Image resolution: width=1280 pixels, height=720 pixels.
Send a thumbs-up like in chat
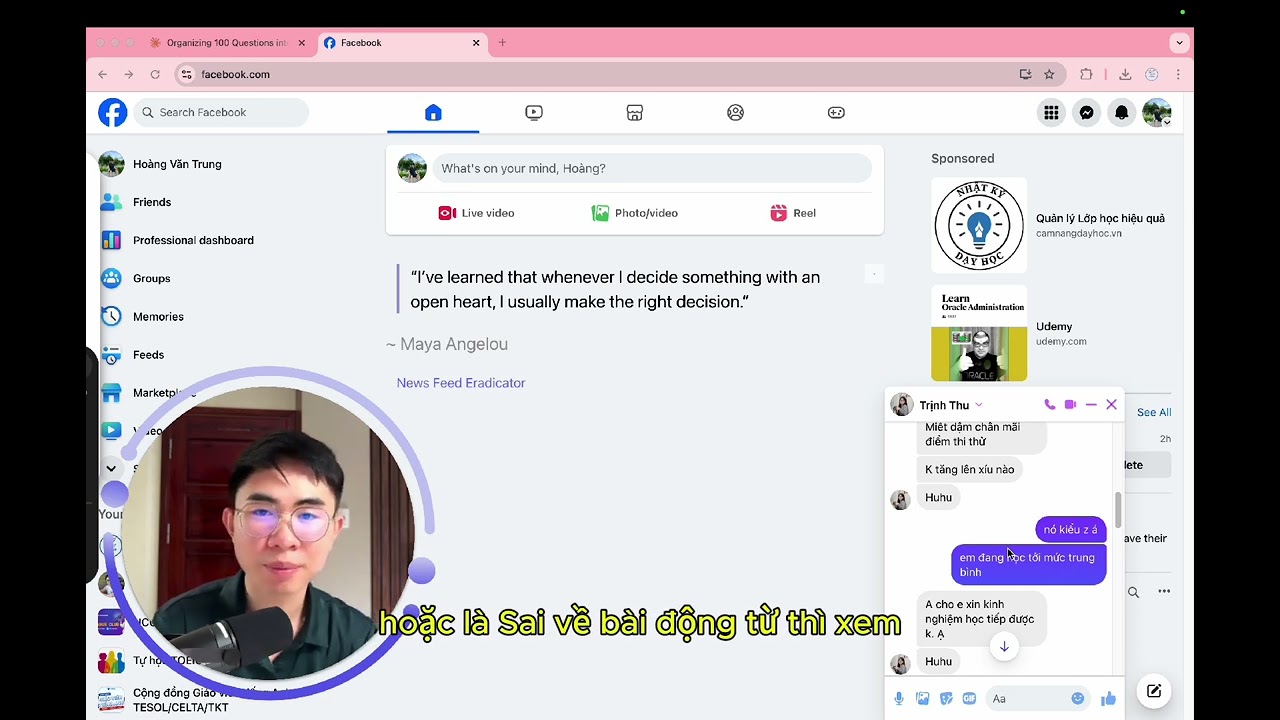[1108, 698]
